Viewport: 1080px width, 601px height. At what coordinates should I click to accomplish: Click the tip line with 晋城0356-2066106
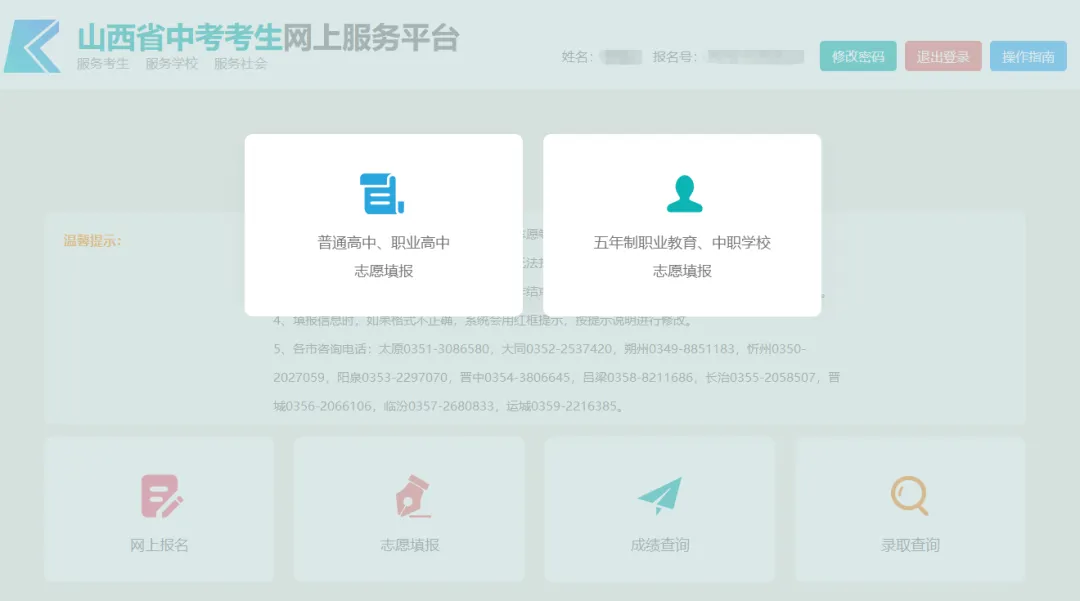coord(449,406)
